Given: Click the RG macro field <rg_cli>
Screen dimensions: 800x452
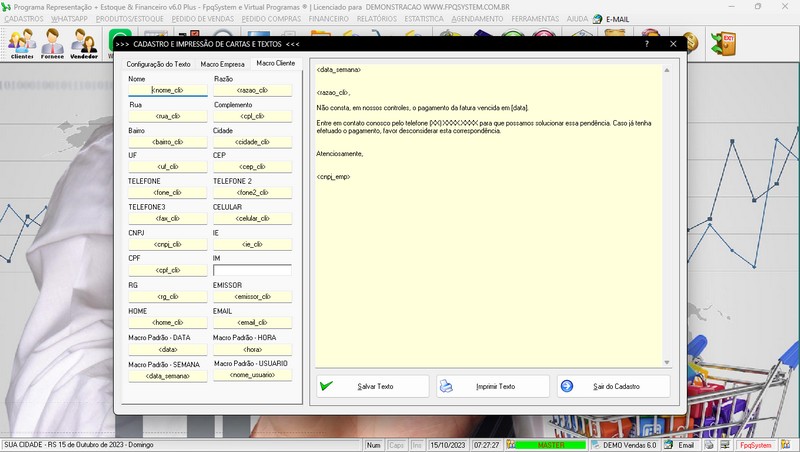Looking at the screenshot, I should [168, 296].
